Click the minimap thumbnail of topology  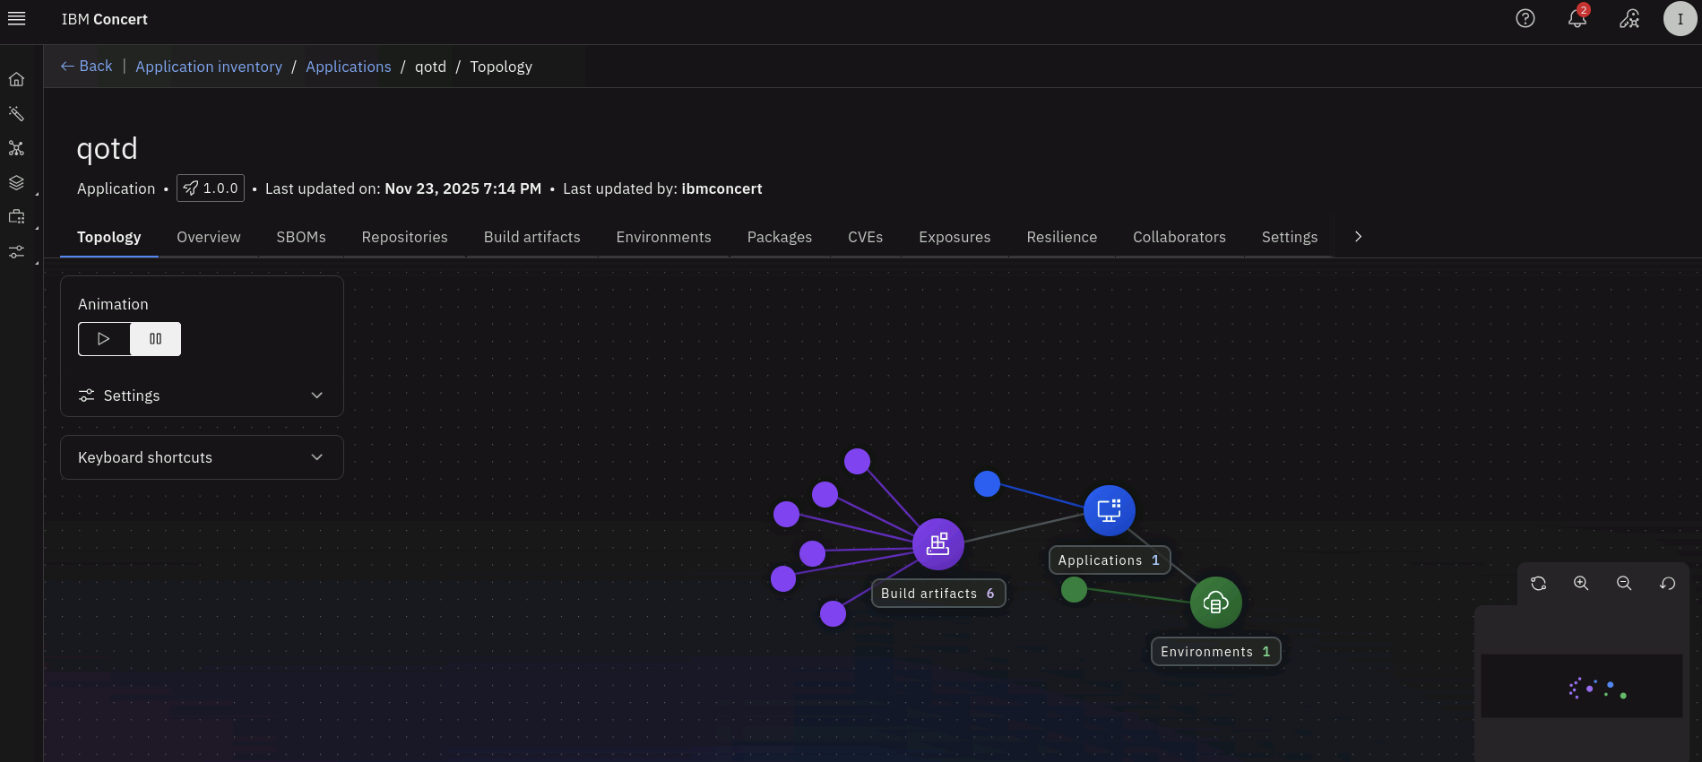coord(1581,686)
